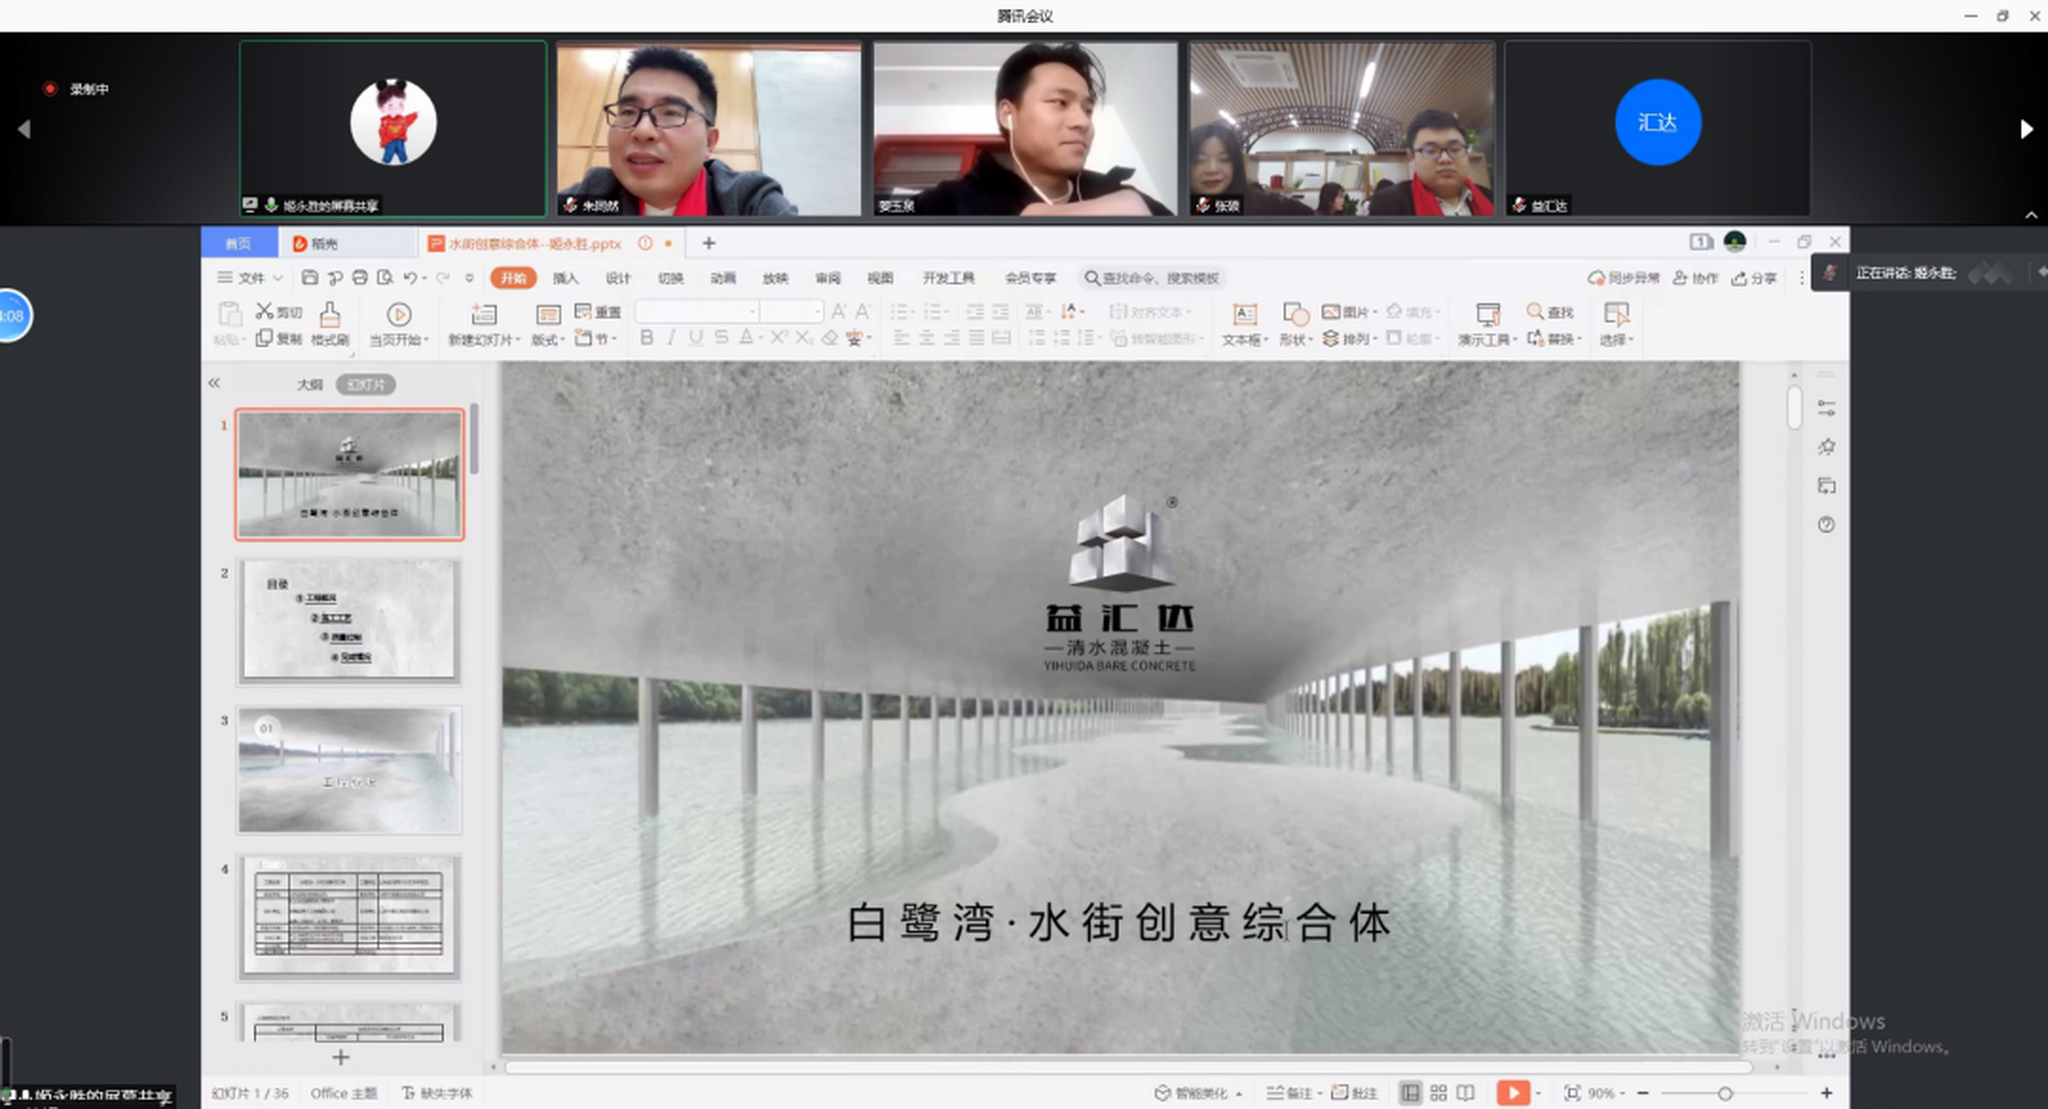Click the Home (首页) tab button
2048x1109 pixels.
pyautogui.click(x=238, y=243)
